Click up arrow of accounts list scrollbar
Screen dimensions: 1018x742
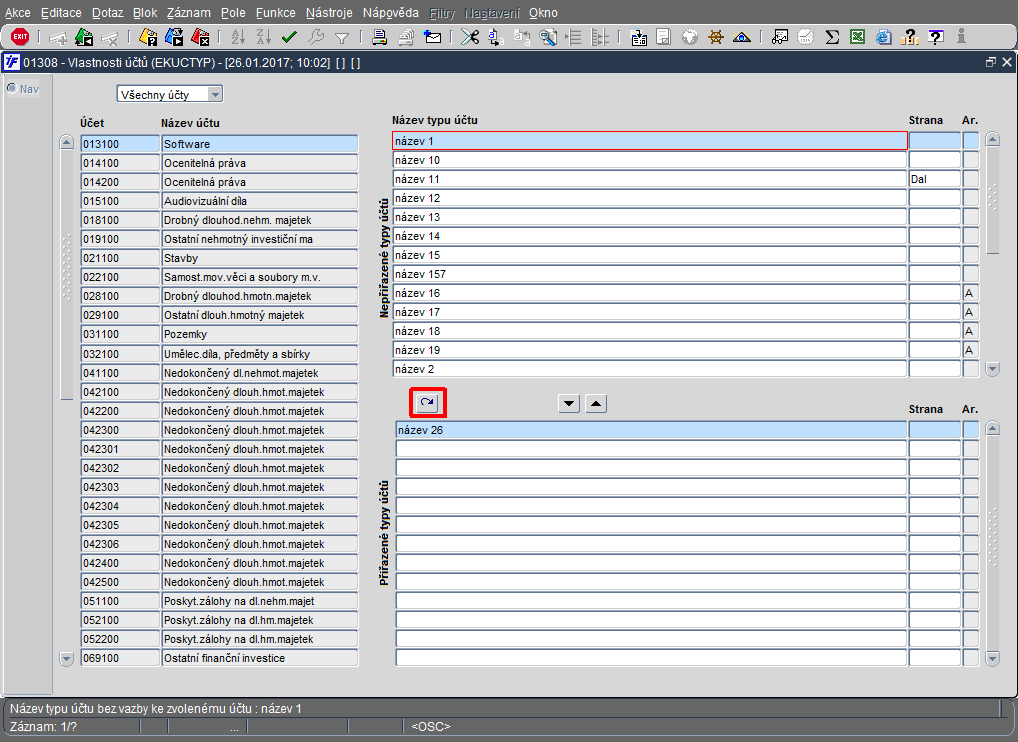pos(66,142)
